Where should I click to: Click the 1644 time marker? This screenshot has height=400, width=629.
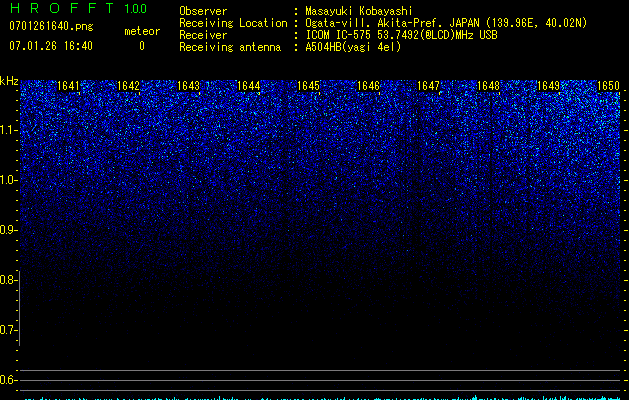(248, 86)
